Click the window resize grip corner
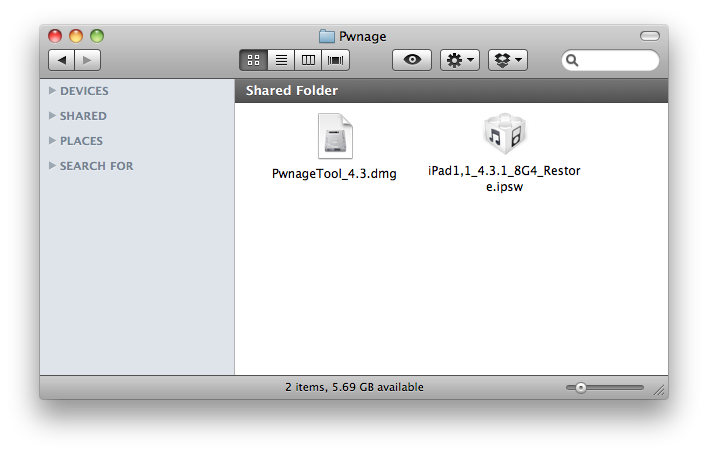Viewport: 708px width, 454px height. [659, 389]
